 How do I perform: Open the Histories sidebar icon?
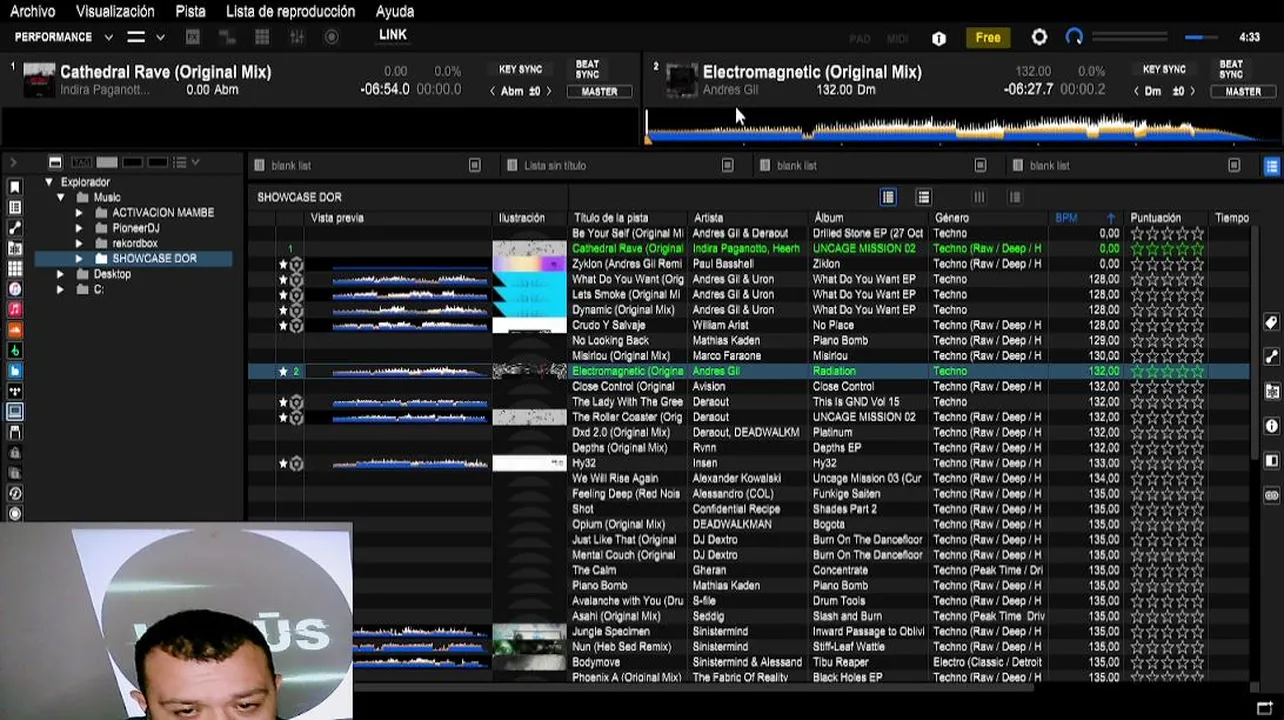(15, 493)
